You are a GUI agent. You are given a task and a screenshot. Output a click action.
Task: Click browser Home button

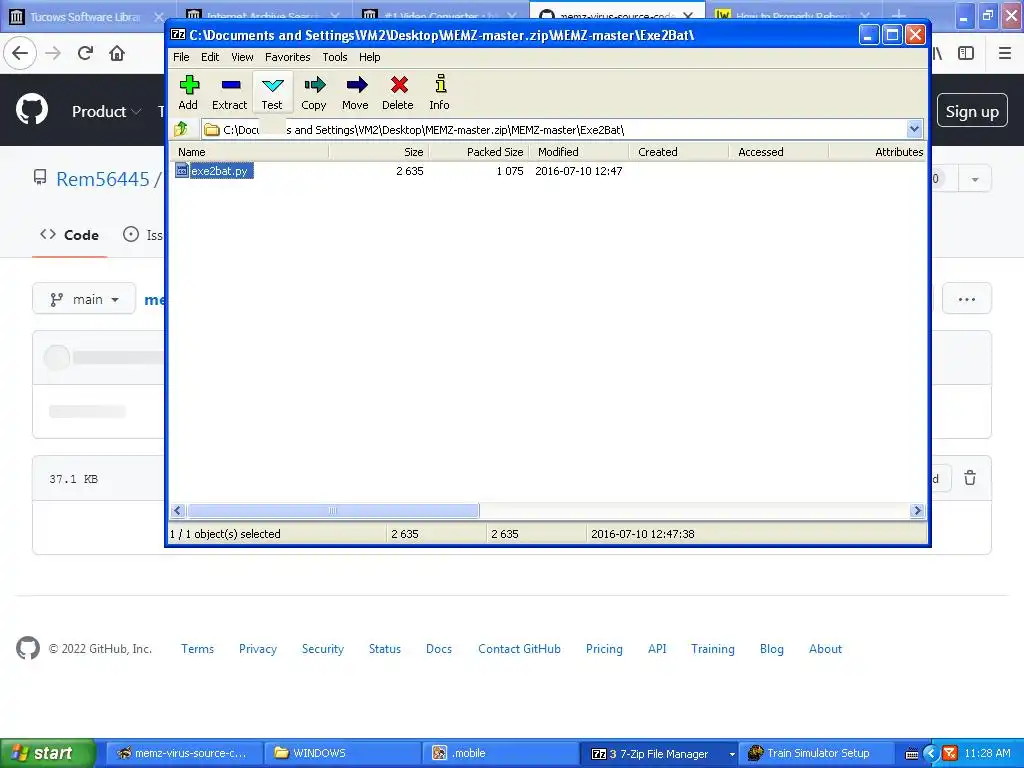(117, 54)
